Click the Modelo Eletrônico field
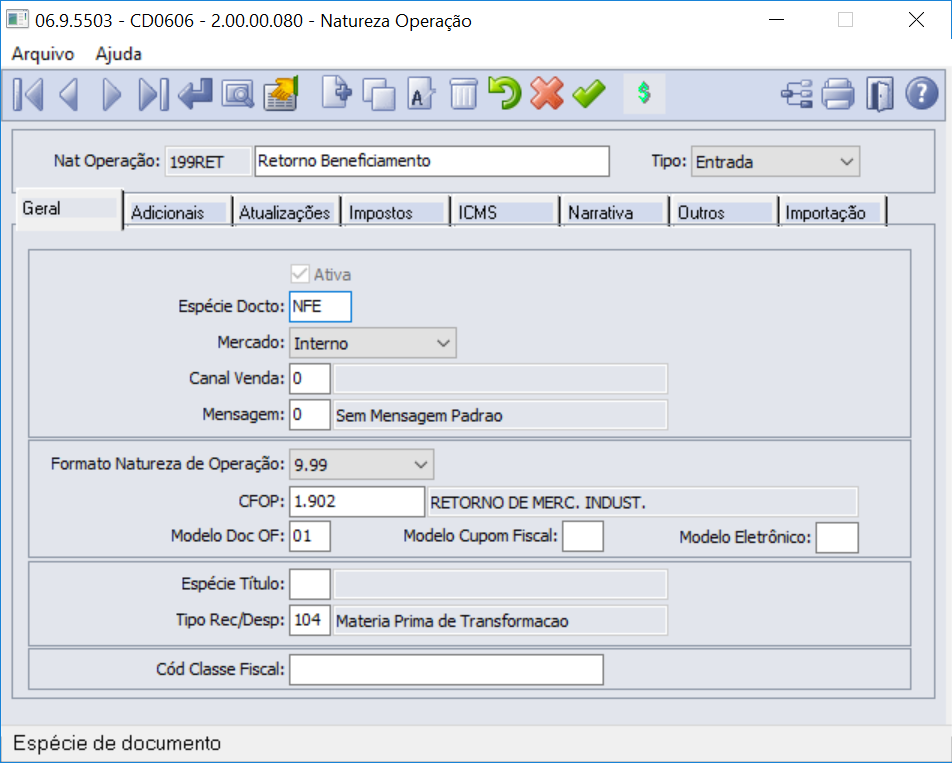 837,537
